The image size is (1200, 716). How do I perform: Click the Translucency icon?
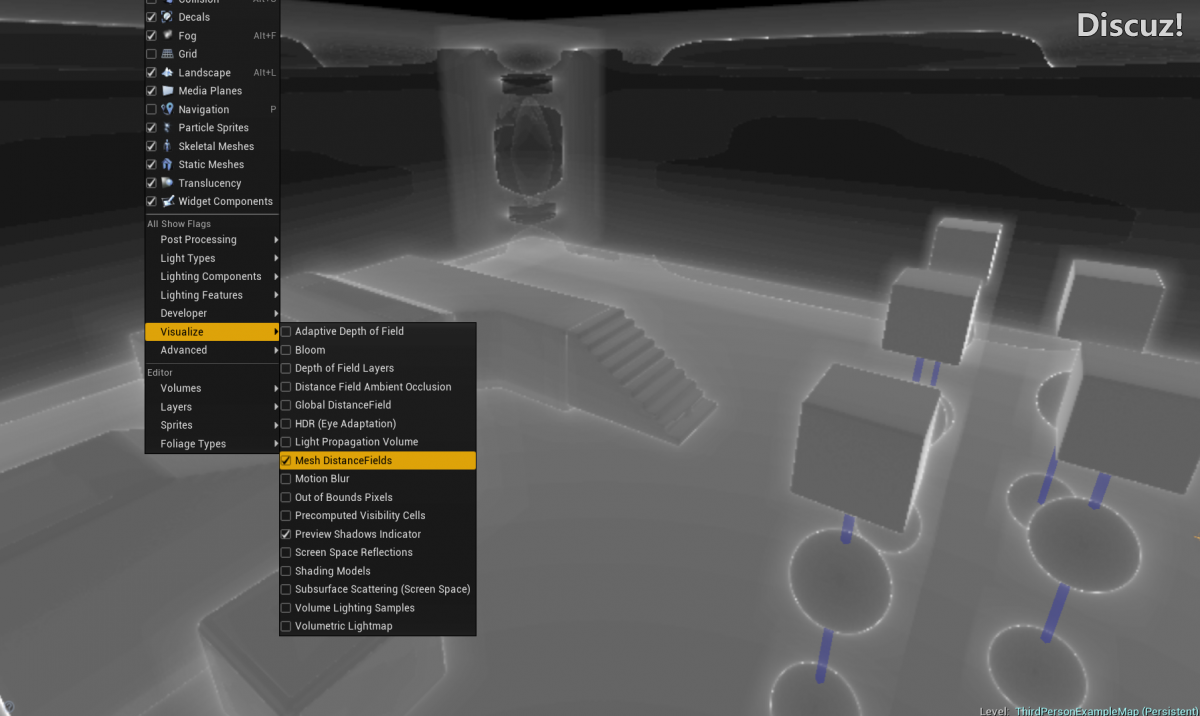(168, 183)
